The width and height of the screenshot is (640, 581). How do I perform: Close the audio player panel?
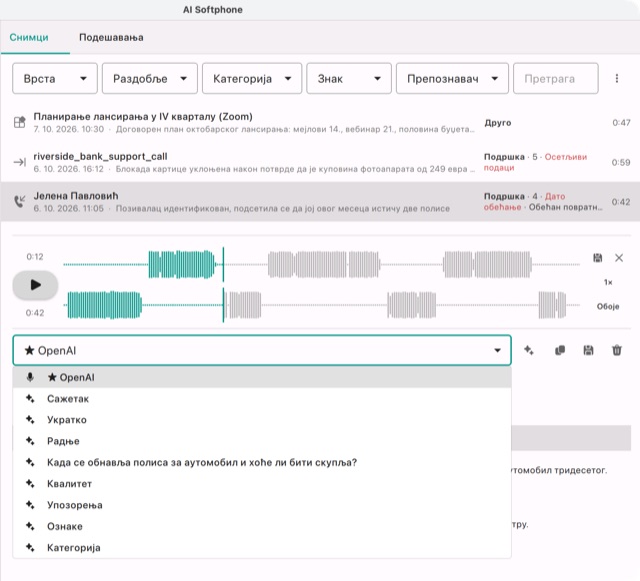pos(619,258)
